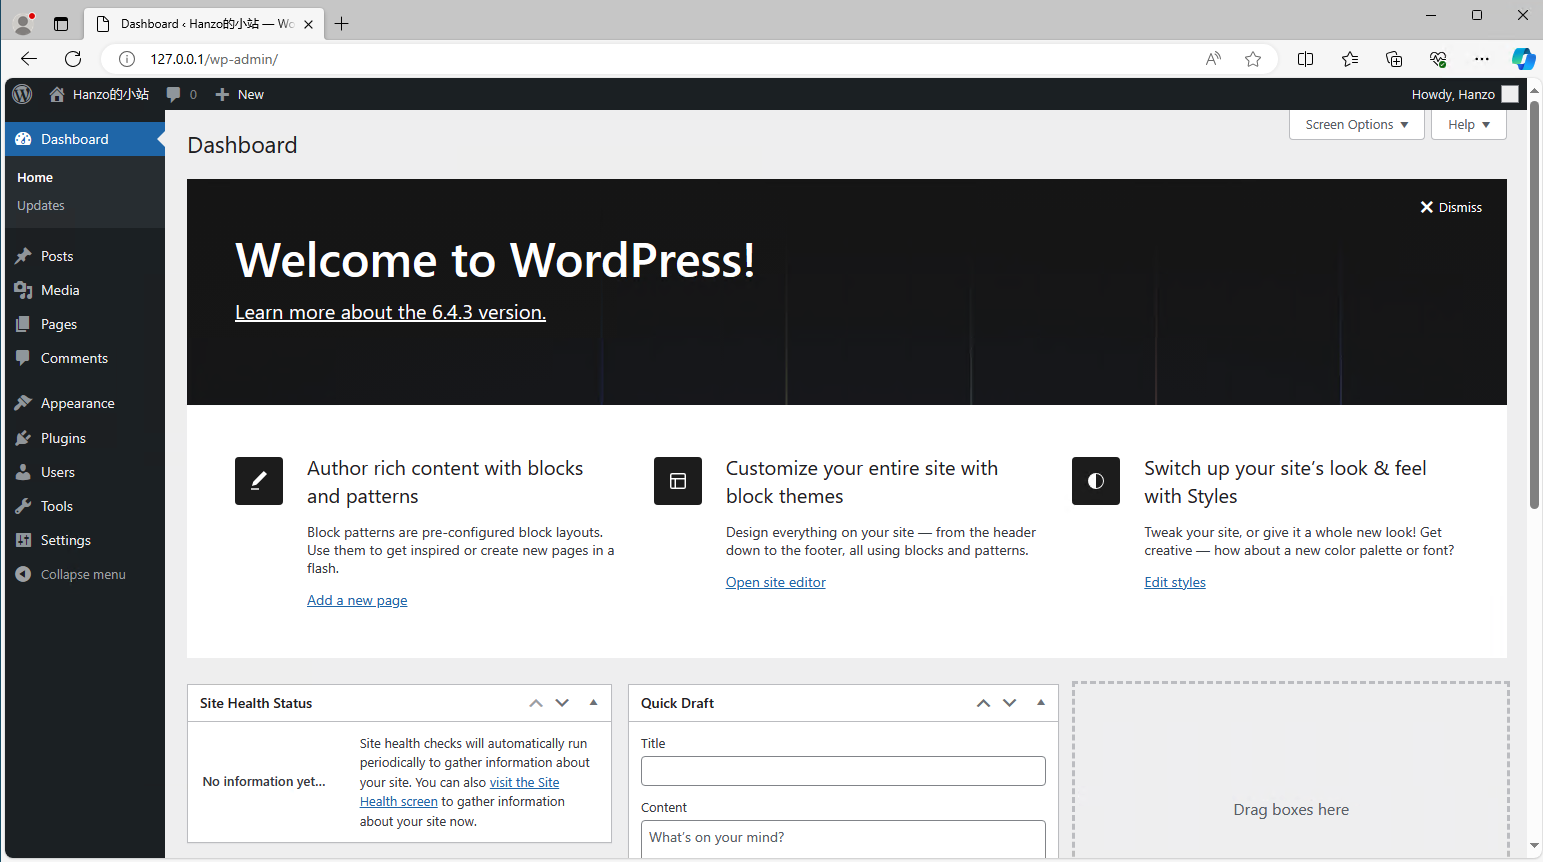
Task: Refresh the page with the reload icon
Action: (x=73, y=59)
